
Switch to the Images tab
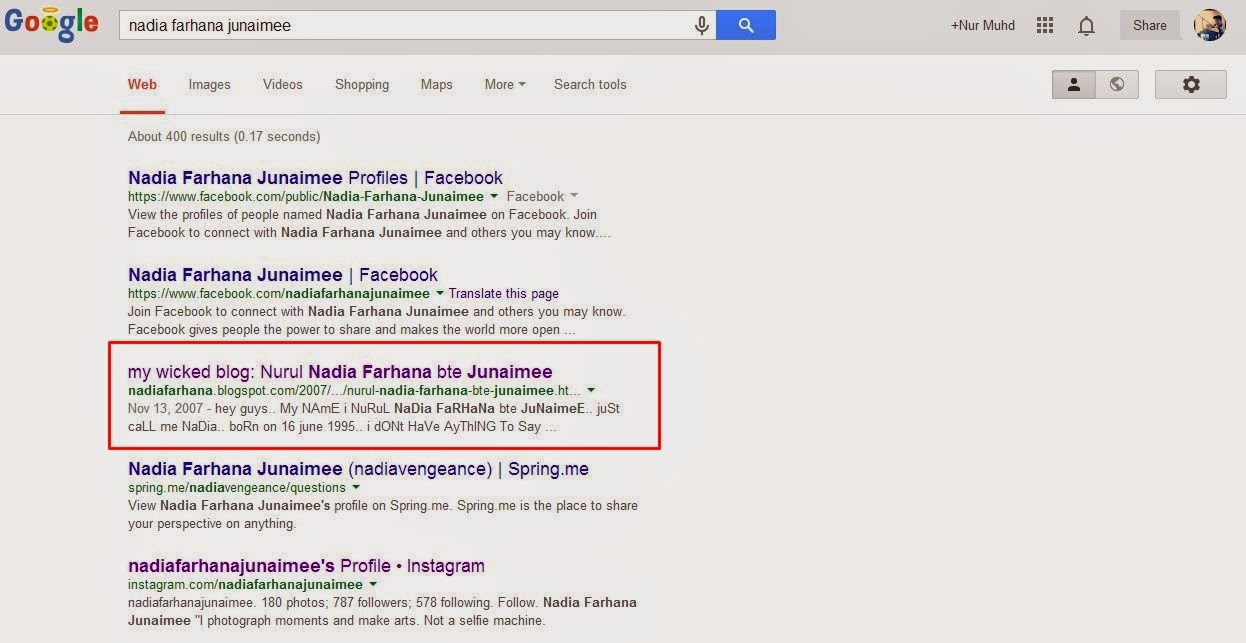coord(209,85)
